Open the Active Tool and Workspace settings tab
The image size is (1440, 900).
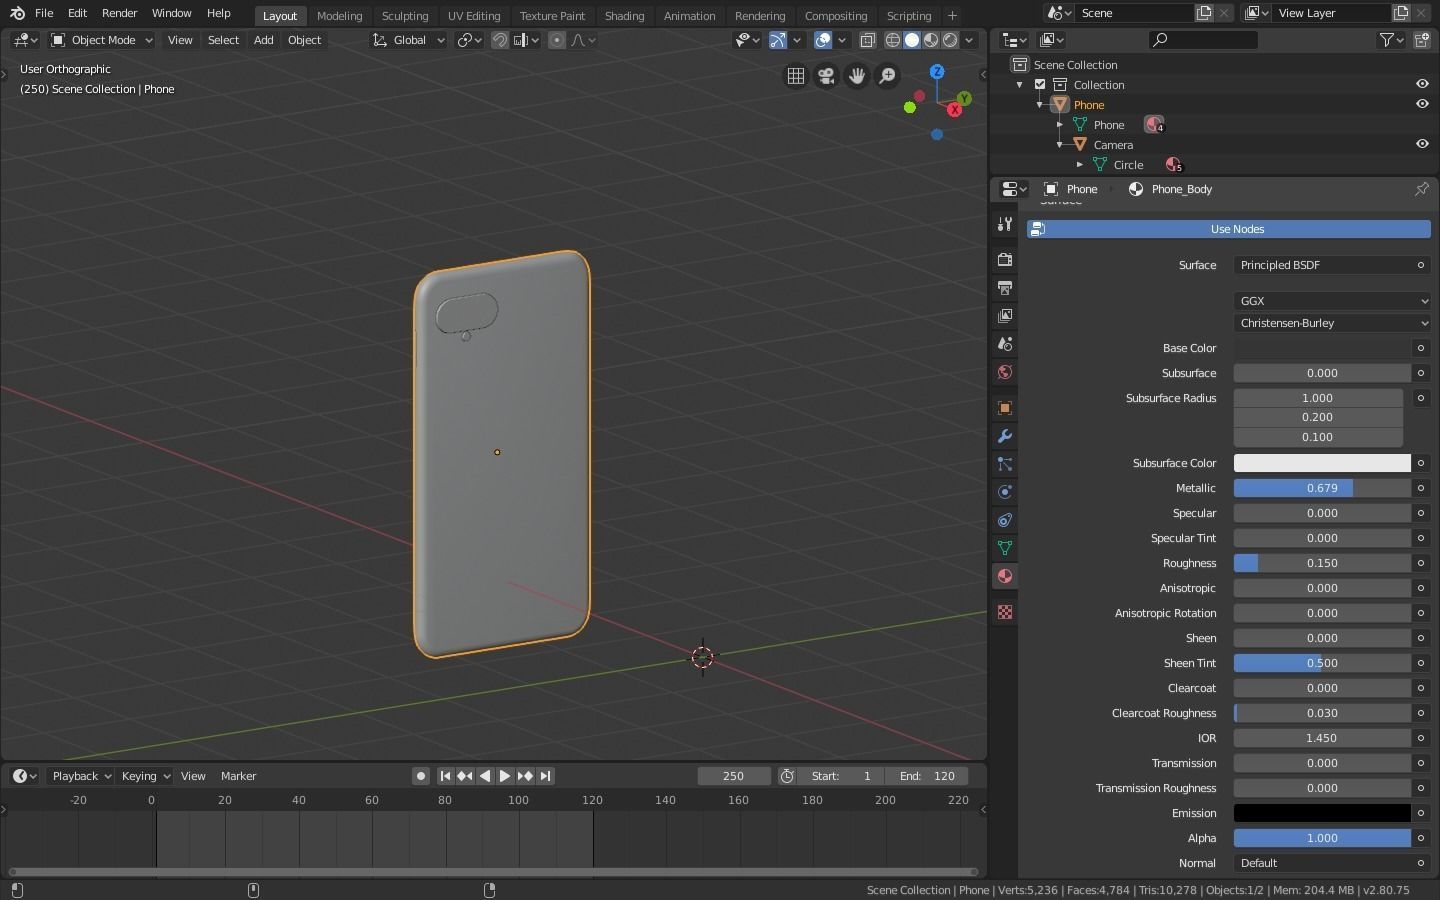coord(1005,224)
